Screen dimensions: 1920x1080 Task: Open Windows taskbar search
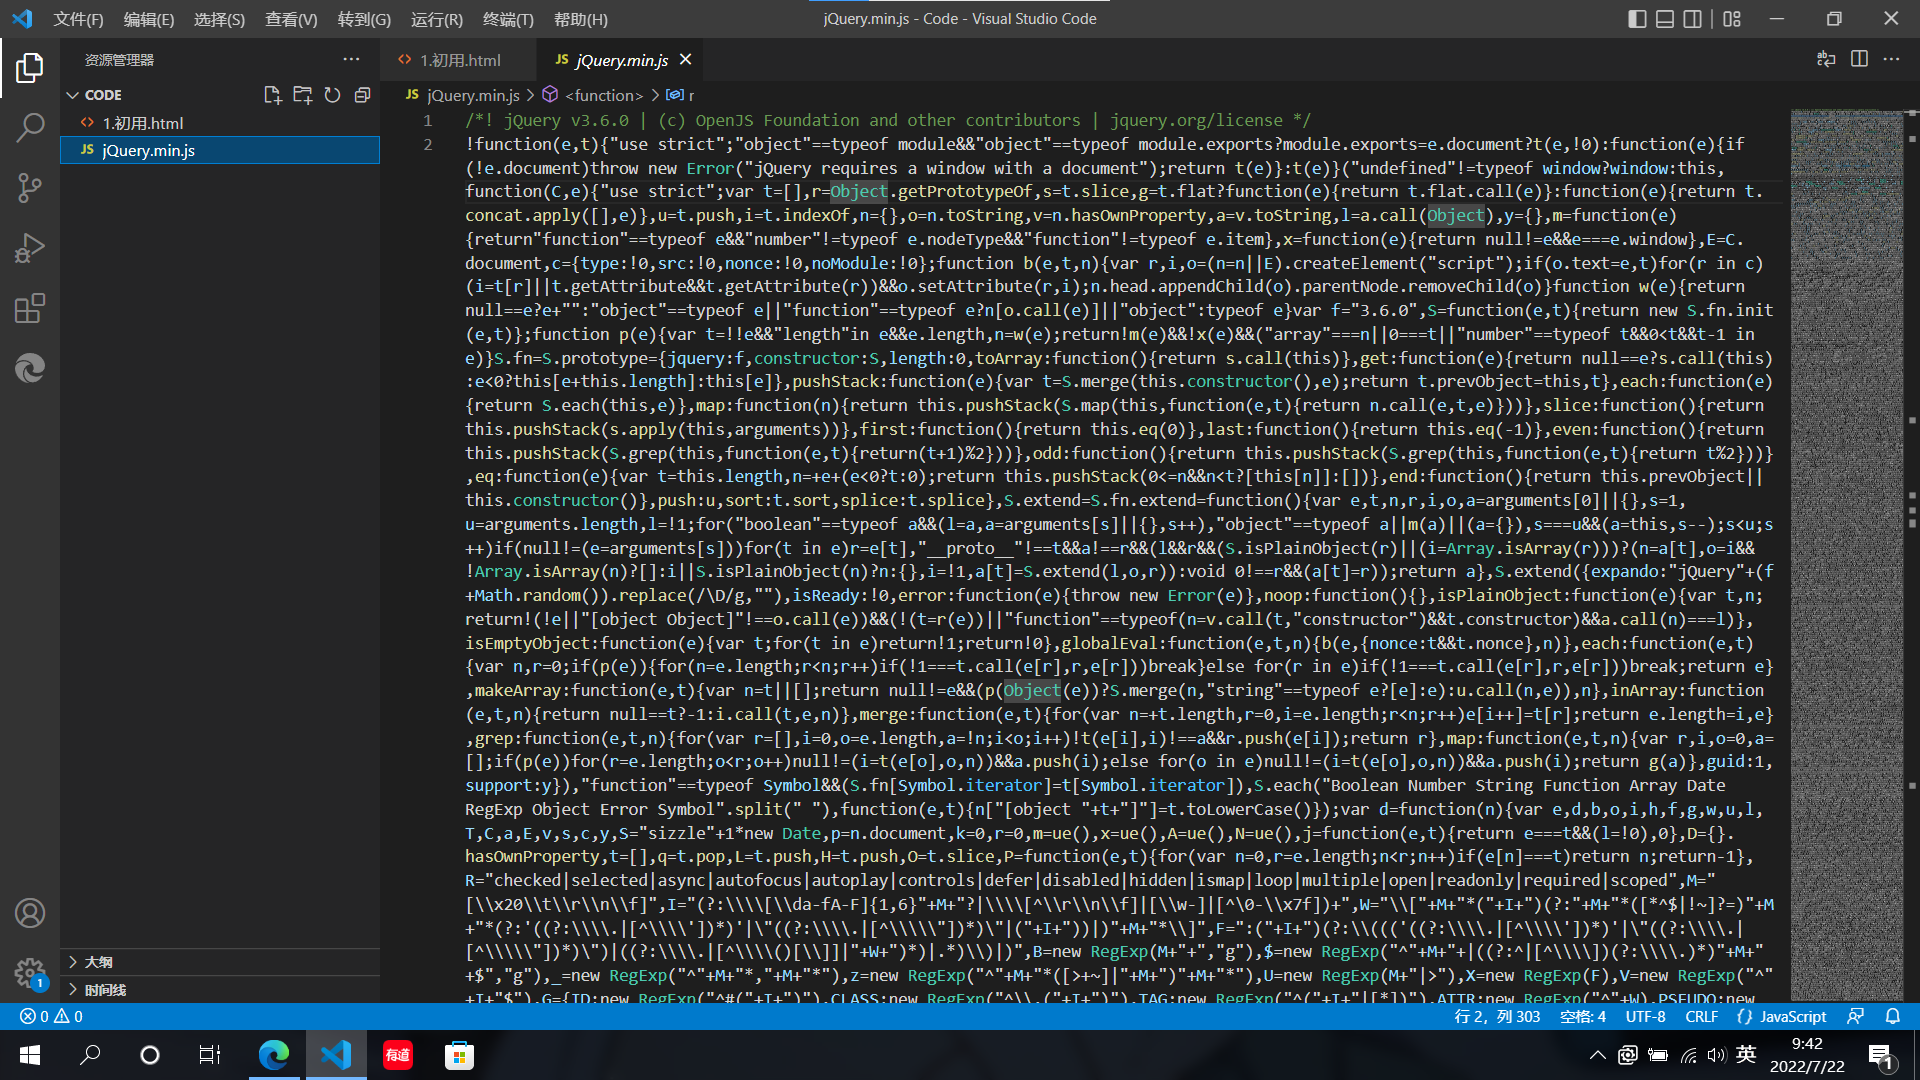click(90, 1055)
